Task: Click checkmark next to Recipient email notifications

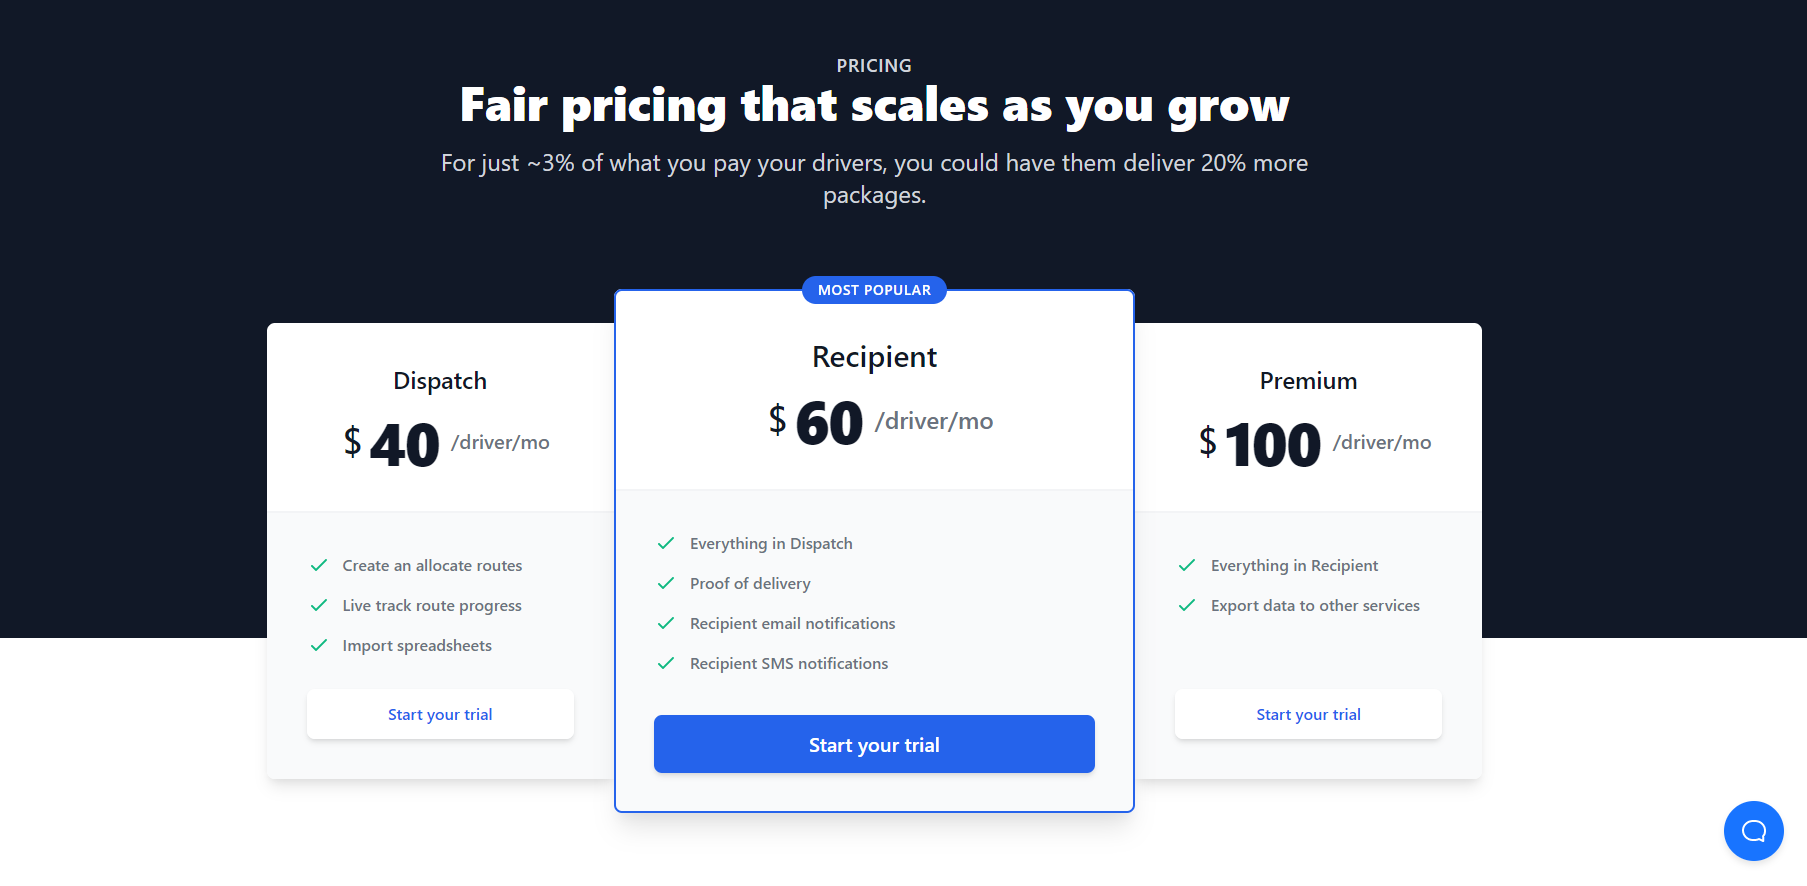Action: pos(666,623)
